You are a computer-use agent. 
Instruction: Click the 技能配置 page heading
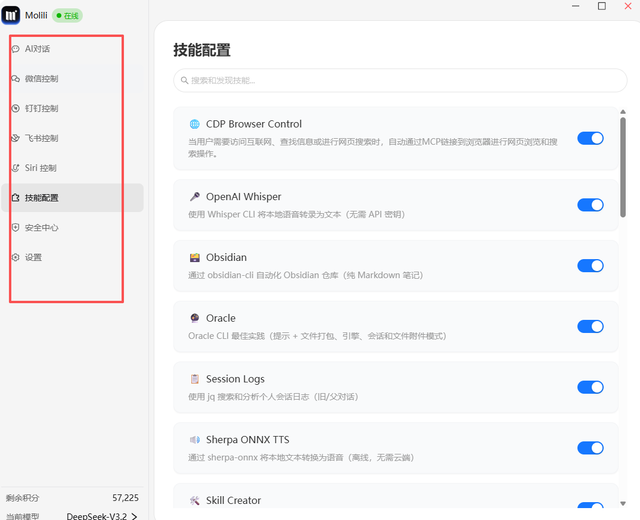coord(202,50)
